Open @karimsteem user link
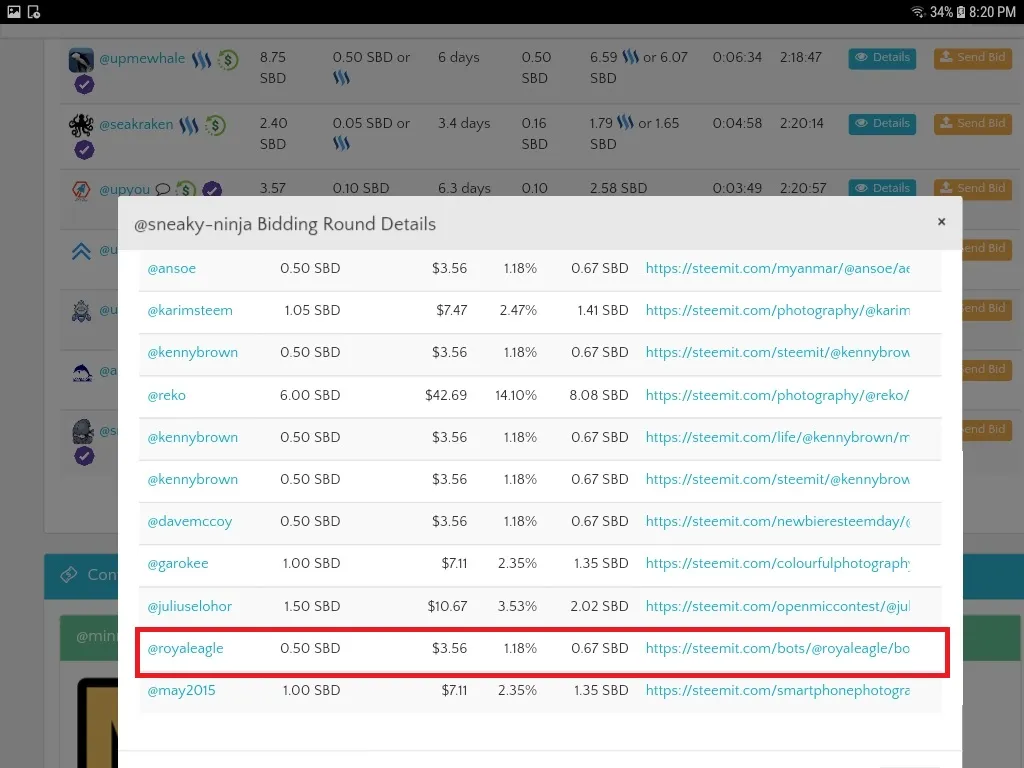This screenshot has height=768, width=1024. (x=190, y=310)
